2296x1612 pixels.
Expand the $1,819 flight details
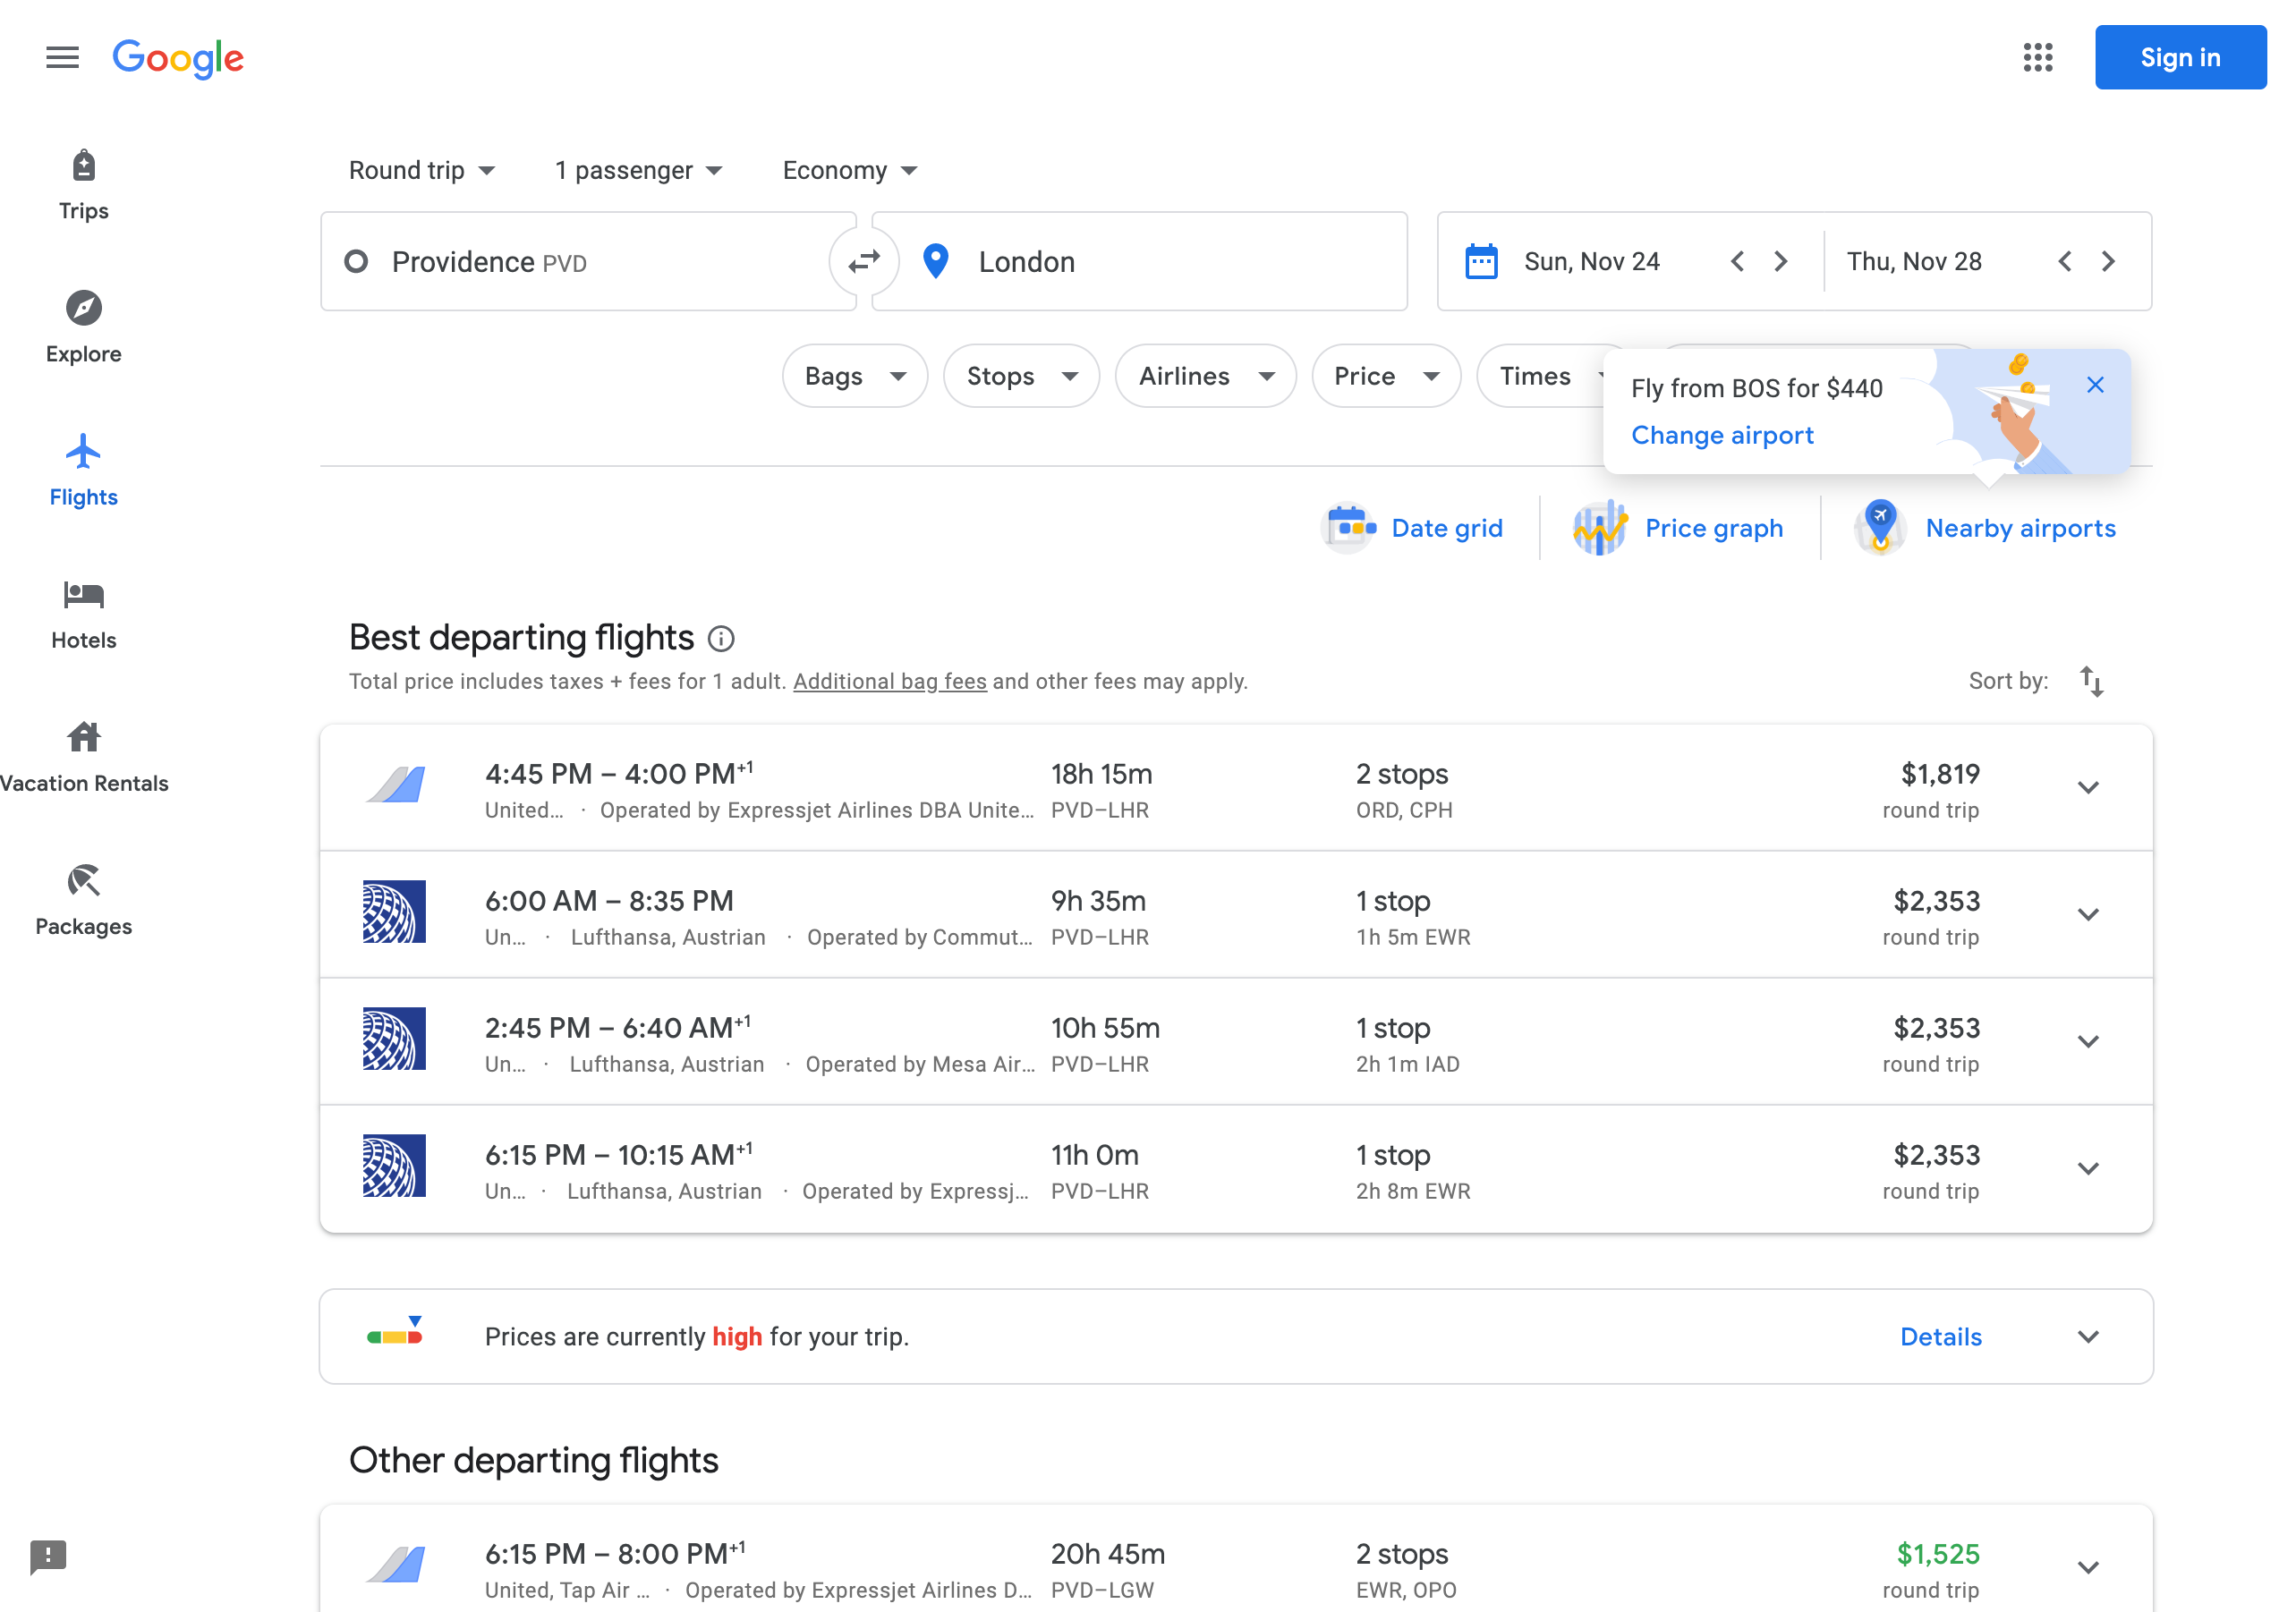pyautogui.click(x=2088, y=788)
